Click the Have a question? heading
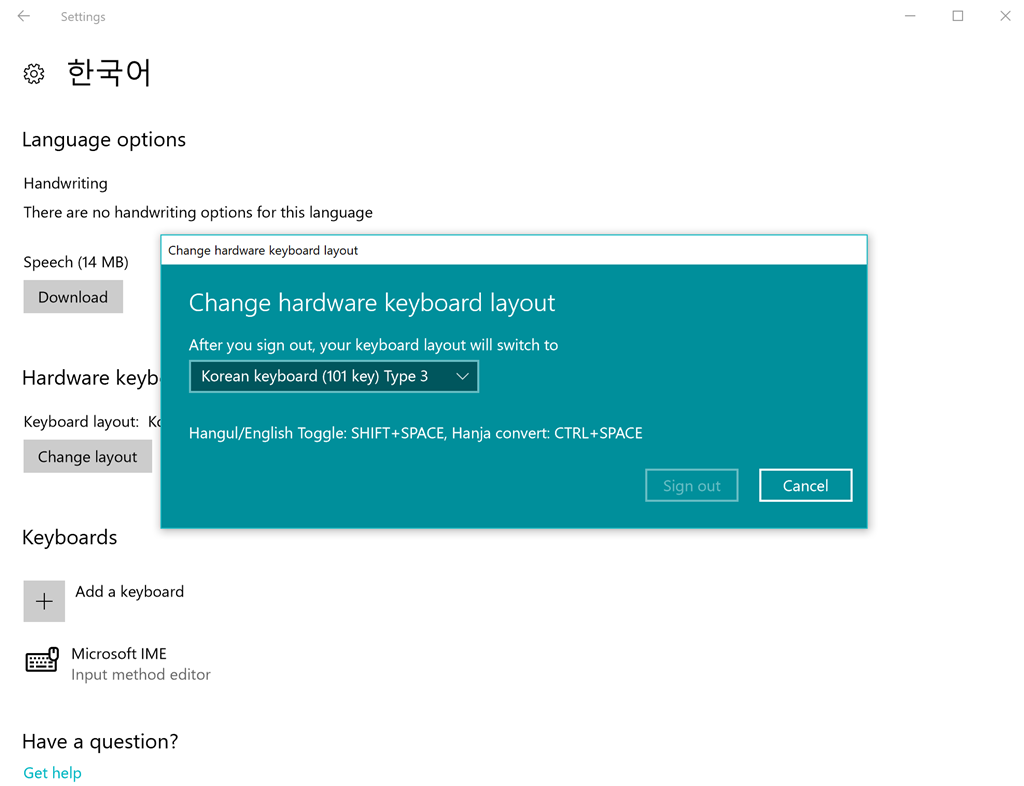This screenshot has height=786, width=1024. point(100,742)
